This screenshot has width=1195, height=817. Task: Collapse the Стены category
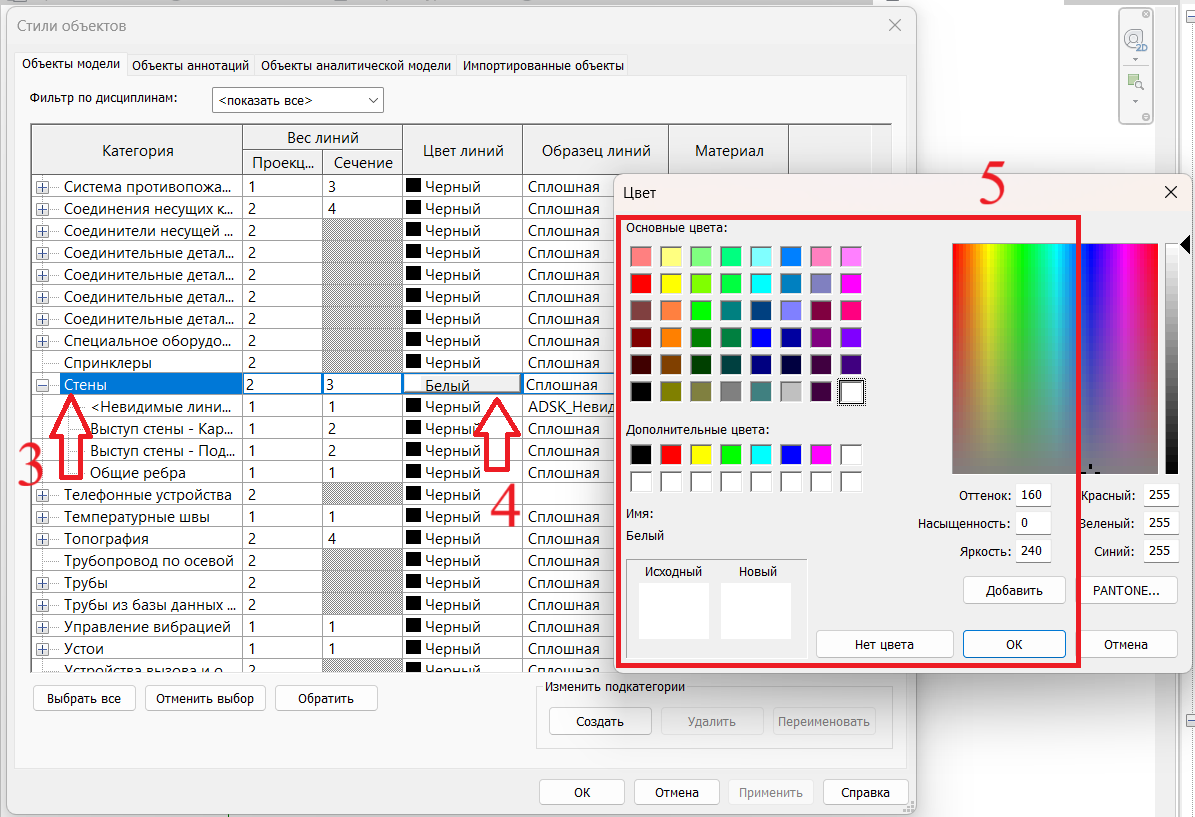43,385
